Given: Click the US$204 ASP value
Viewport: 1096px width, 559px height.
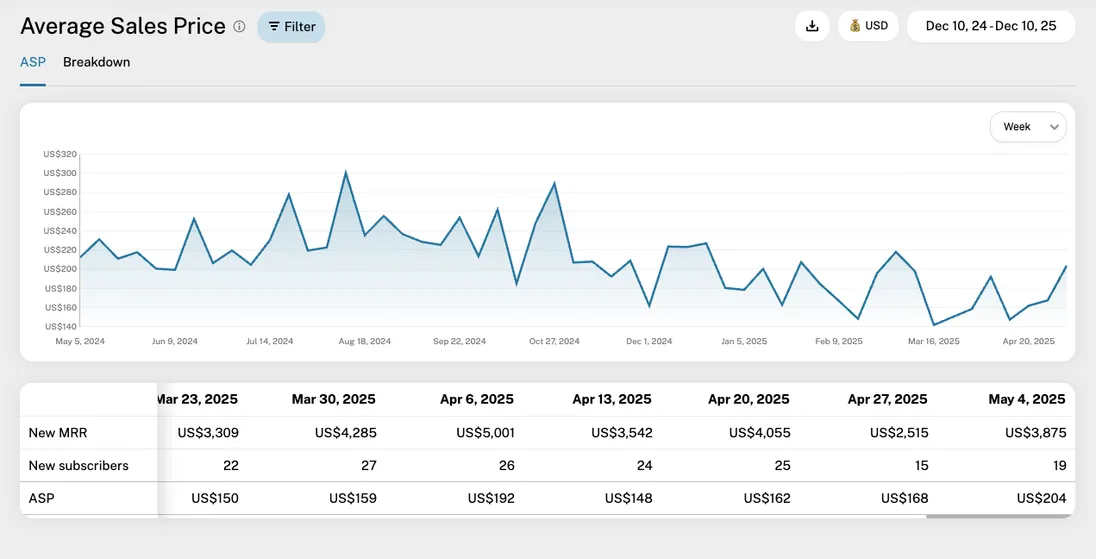Looking at the screenshot, I should [x=1041, y=498].
